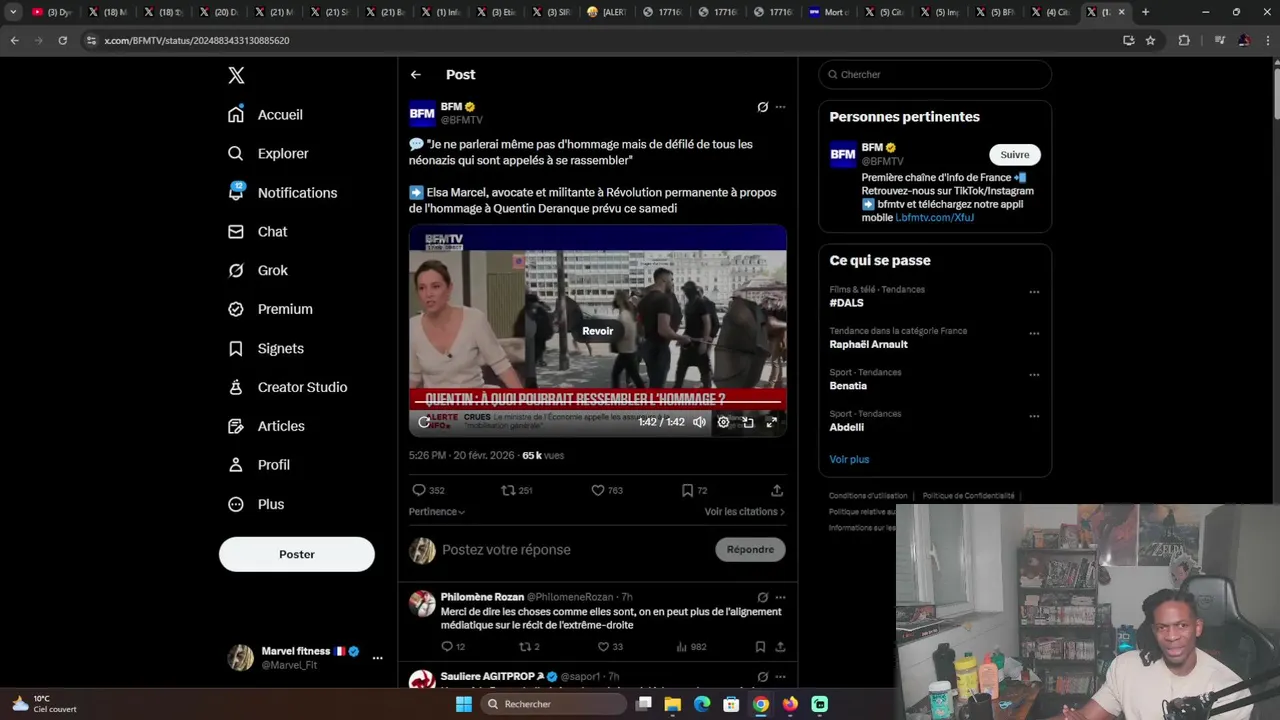
Task: Bookmark the BFM post (72)
Action: coord(694,490)
